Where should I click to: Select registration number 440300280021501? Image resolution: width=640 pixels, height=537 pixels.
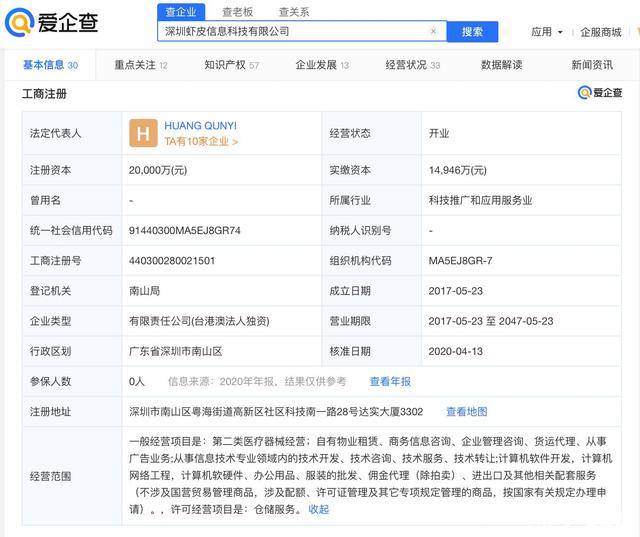172,261
